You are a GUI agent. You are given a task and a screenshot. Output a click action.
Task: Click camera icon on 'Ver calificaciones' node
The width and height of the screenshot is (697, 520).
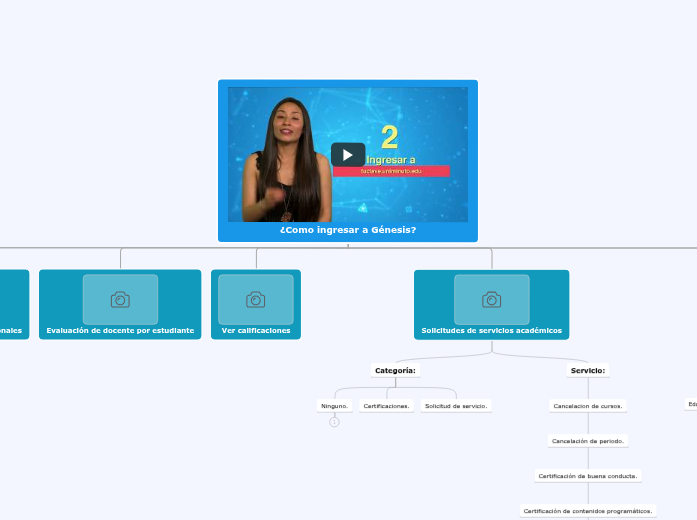click(256, 299)
